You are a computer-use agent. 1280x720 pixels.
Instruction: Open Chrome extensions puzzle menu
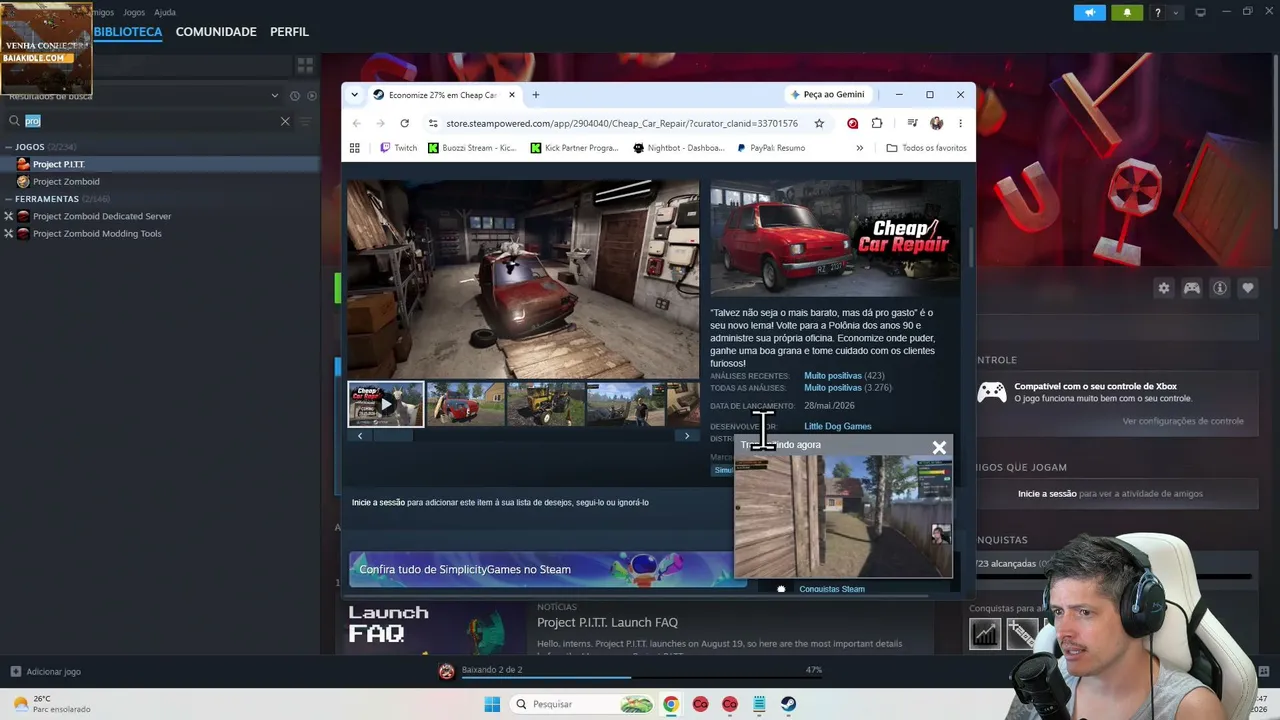click(877, 123)
